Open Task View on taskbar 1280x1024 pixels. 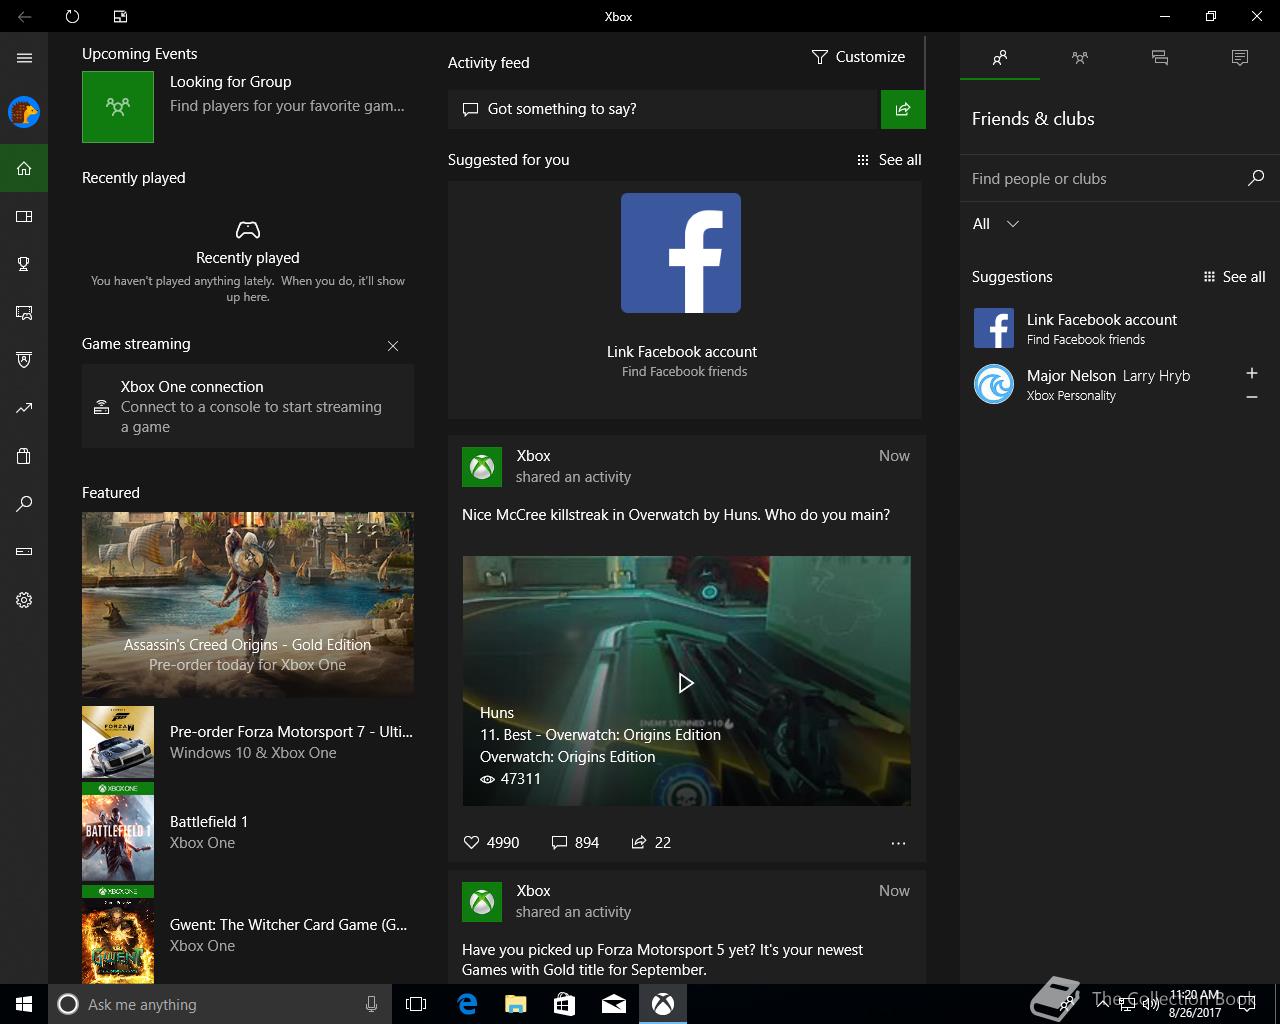click(416, 1004)
